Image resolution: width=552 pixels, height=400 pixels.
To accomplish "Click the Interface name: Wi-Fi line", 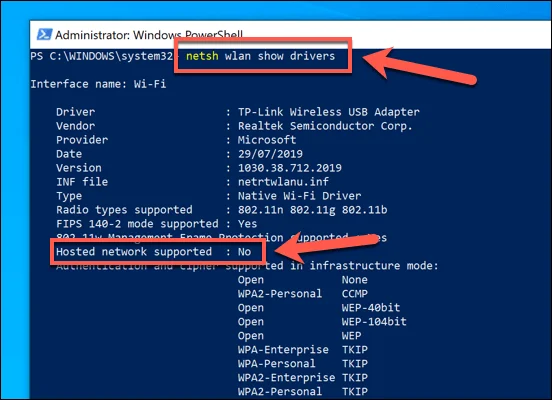I will (98, 84).
